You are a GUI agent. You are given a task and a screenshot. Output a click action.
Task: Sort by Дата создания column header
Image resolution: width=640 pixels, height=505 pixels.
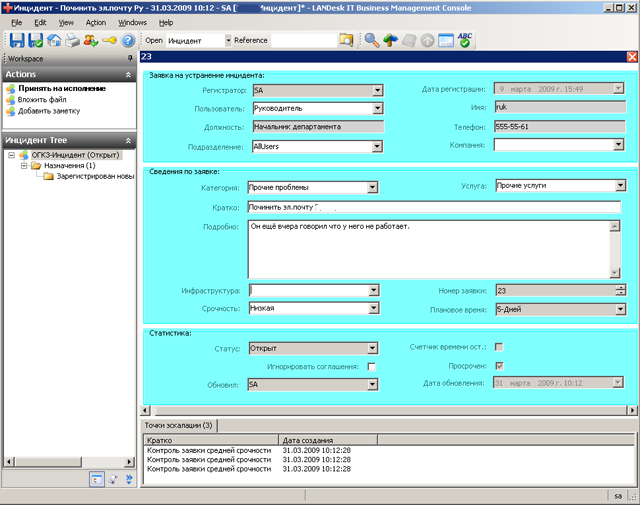(x=328, y=440)
